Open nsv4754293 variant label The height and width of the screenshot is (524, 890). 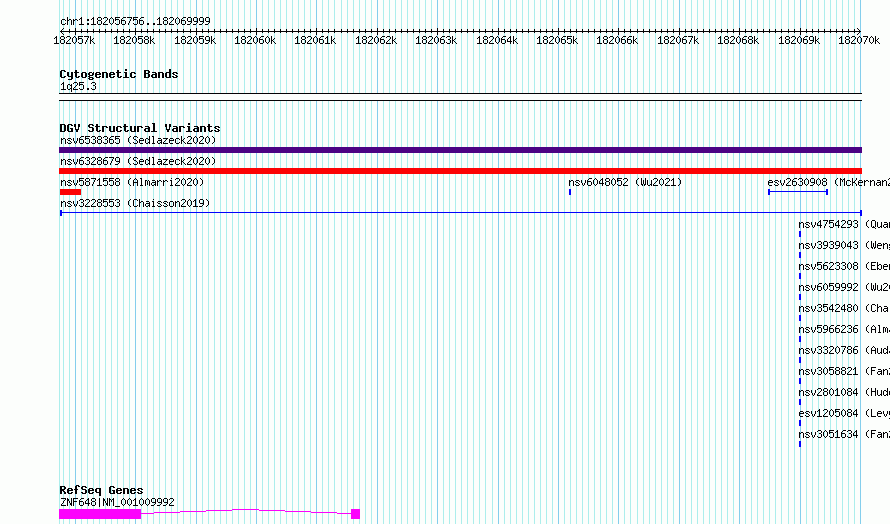844,224
